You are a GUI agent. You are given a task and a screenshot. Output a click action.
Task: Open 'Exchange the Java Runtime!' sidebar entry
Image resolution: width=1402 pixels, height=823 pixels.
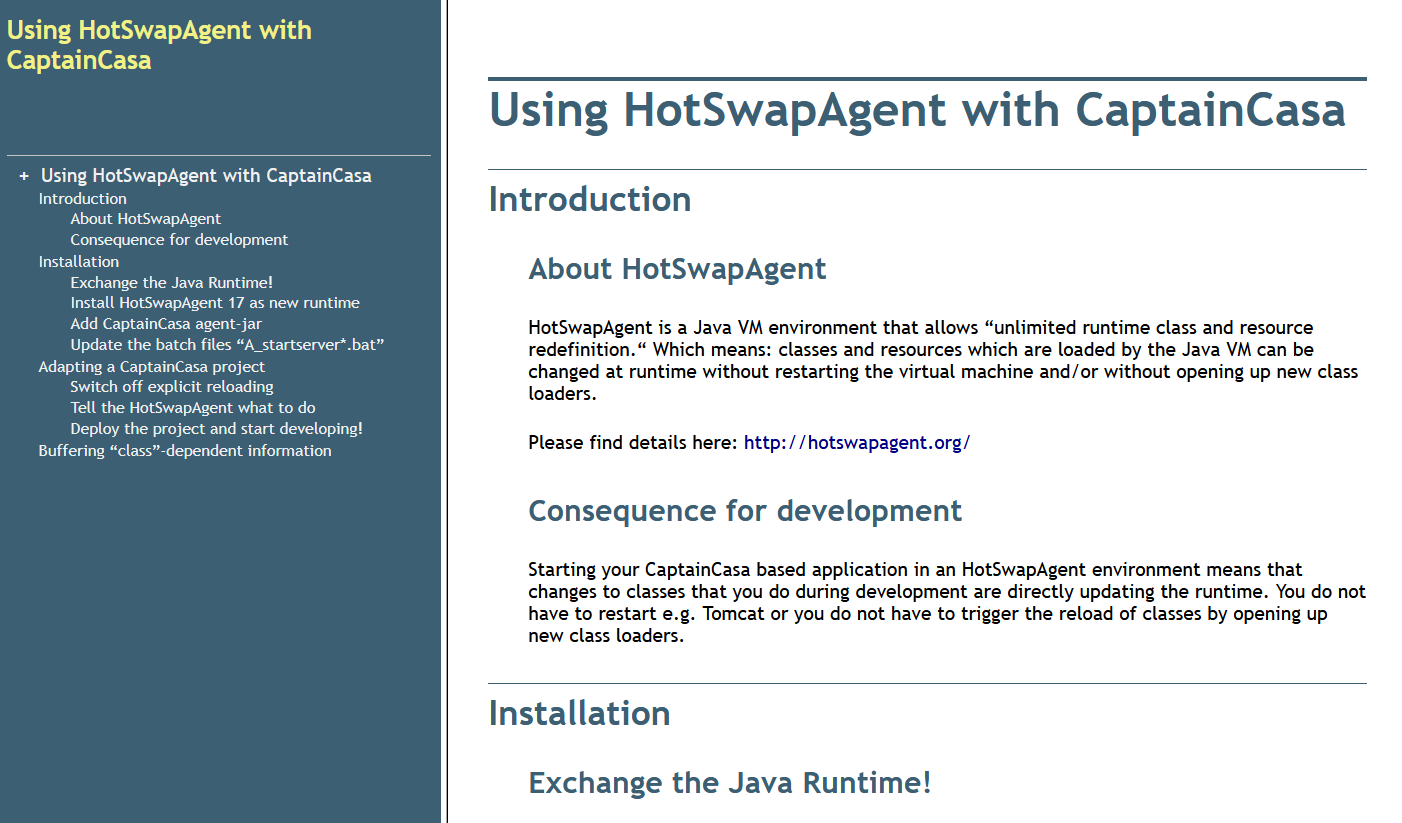click(x=171, y=283)
